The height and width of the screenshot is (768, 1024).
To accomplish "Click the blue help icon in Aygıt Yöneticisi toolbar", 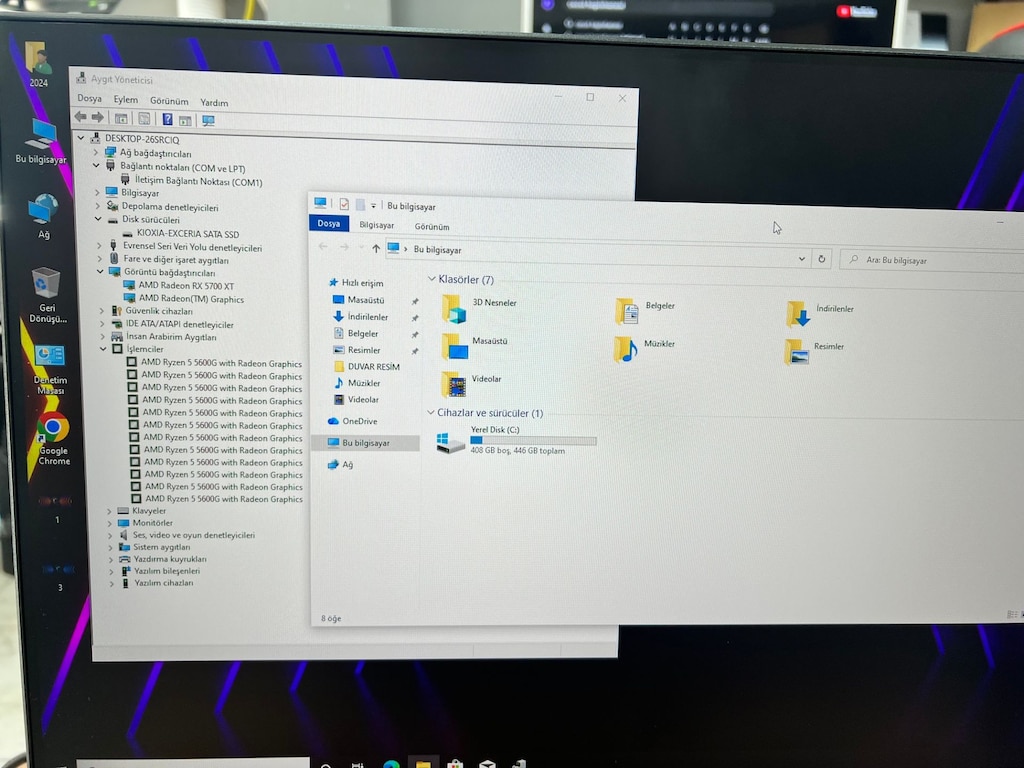I will [x=167, y=119].
